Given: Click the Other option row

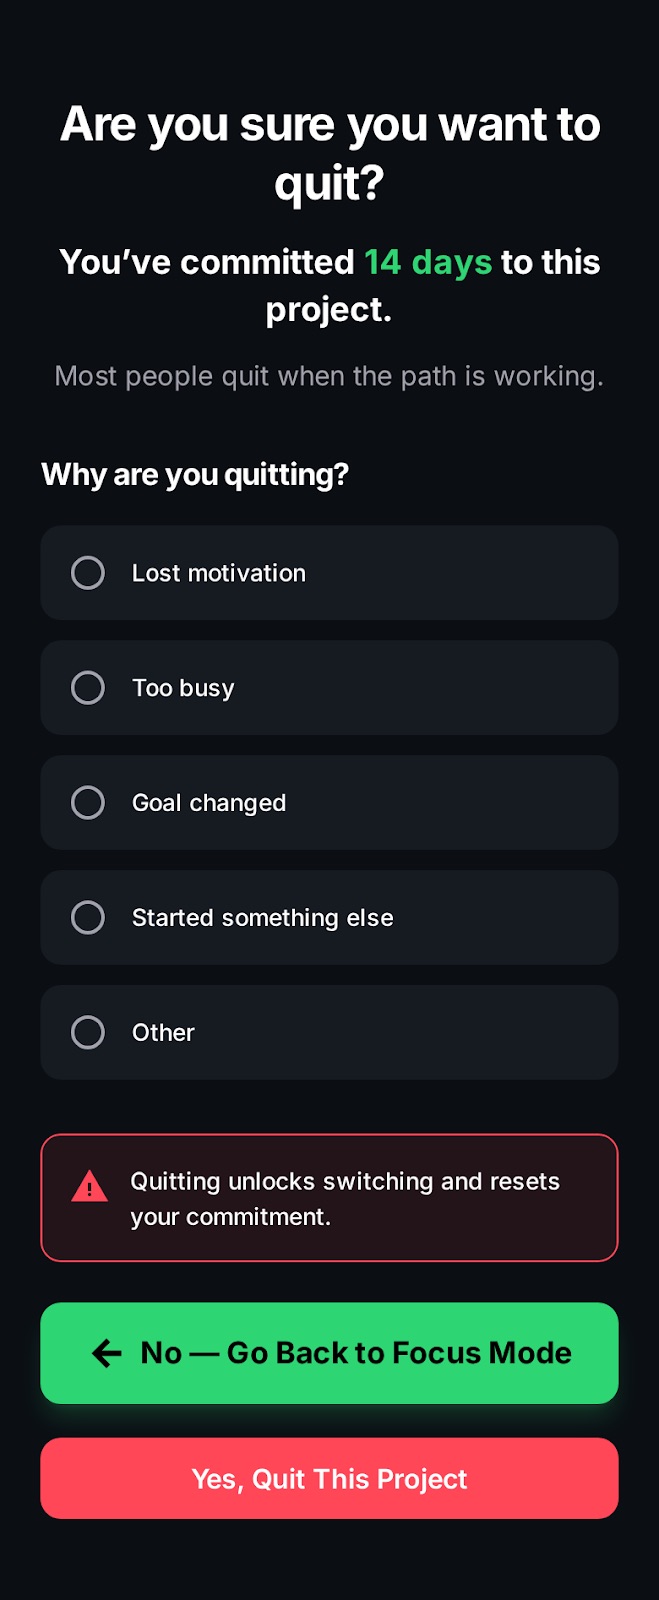Looking at the screenshot, I should [x=330, y=1032].
